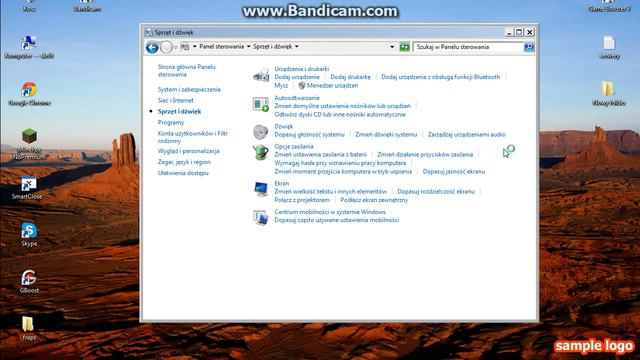Expand dropdown after Sprzęt i dźwięk breadcrumb

coord(297,47)
